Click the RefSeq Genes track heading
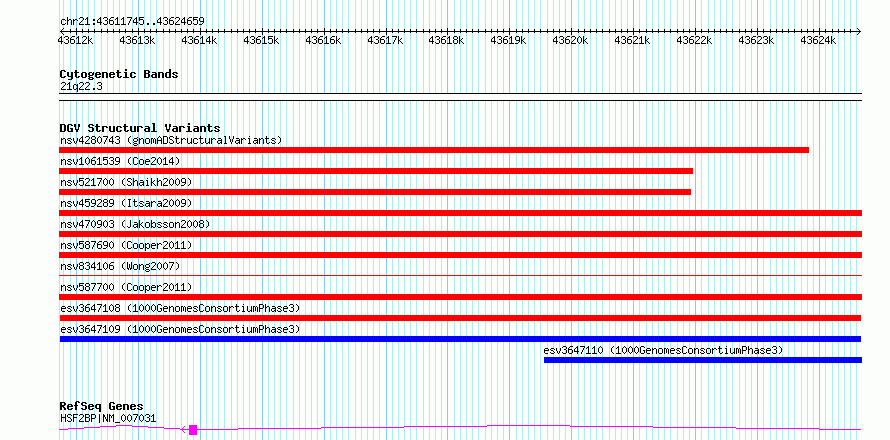The image size is (890, 440). coord(102,407)
